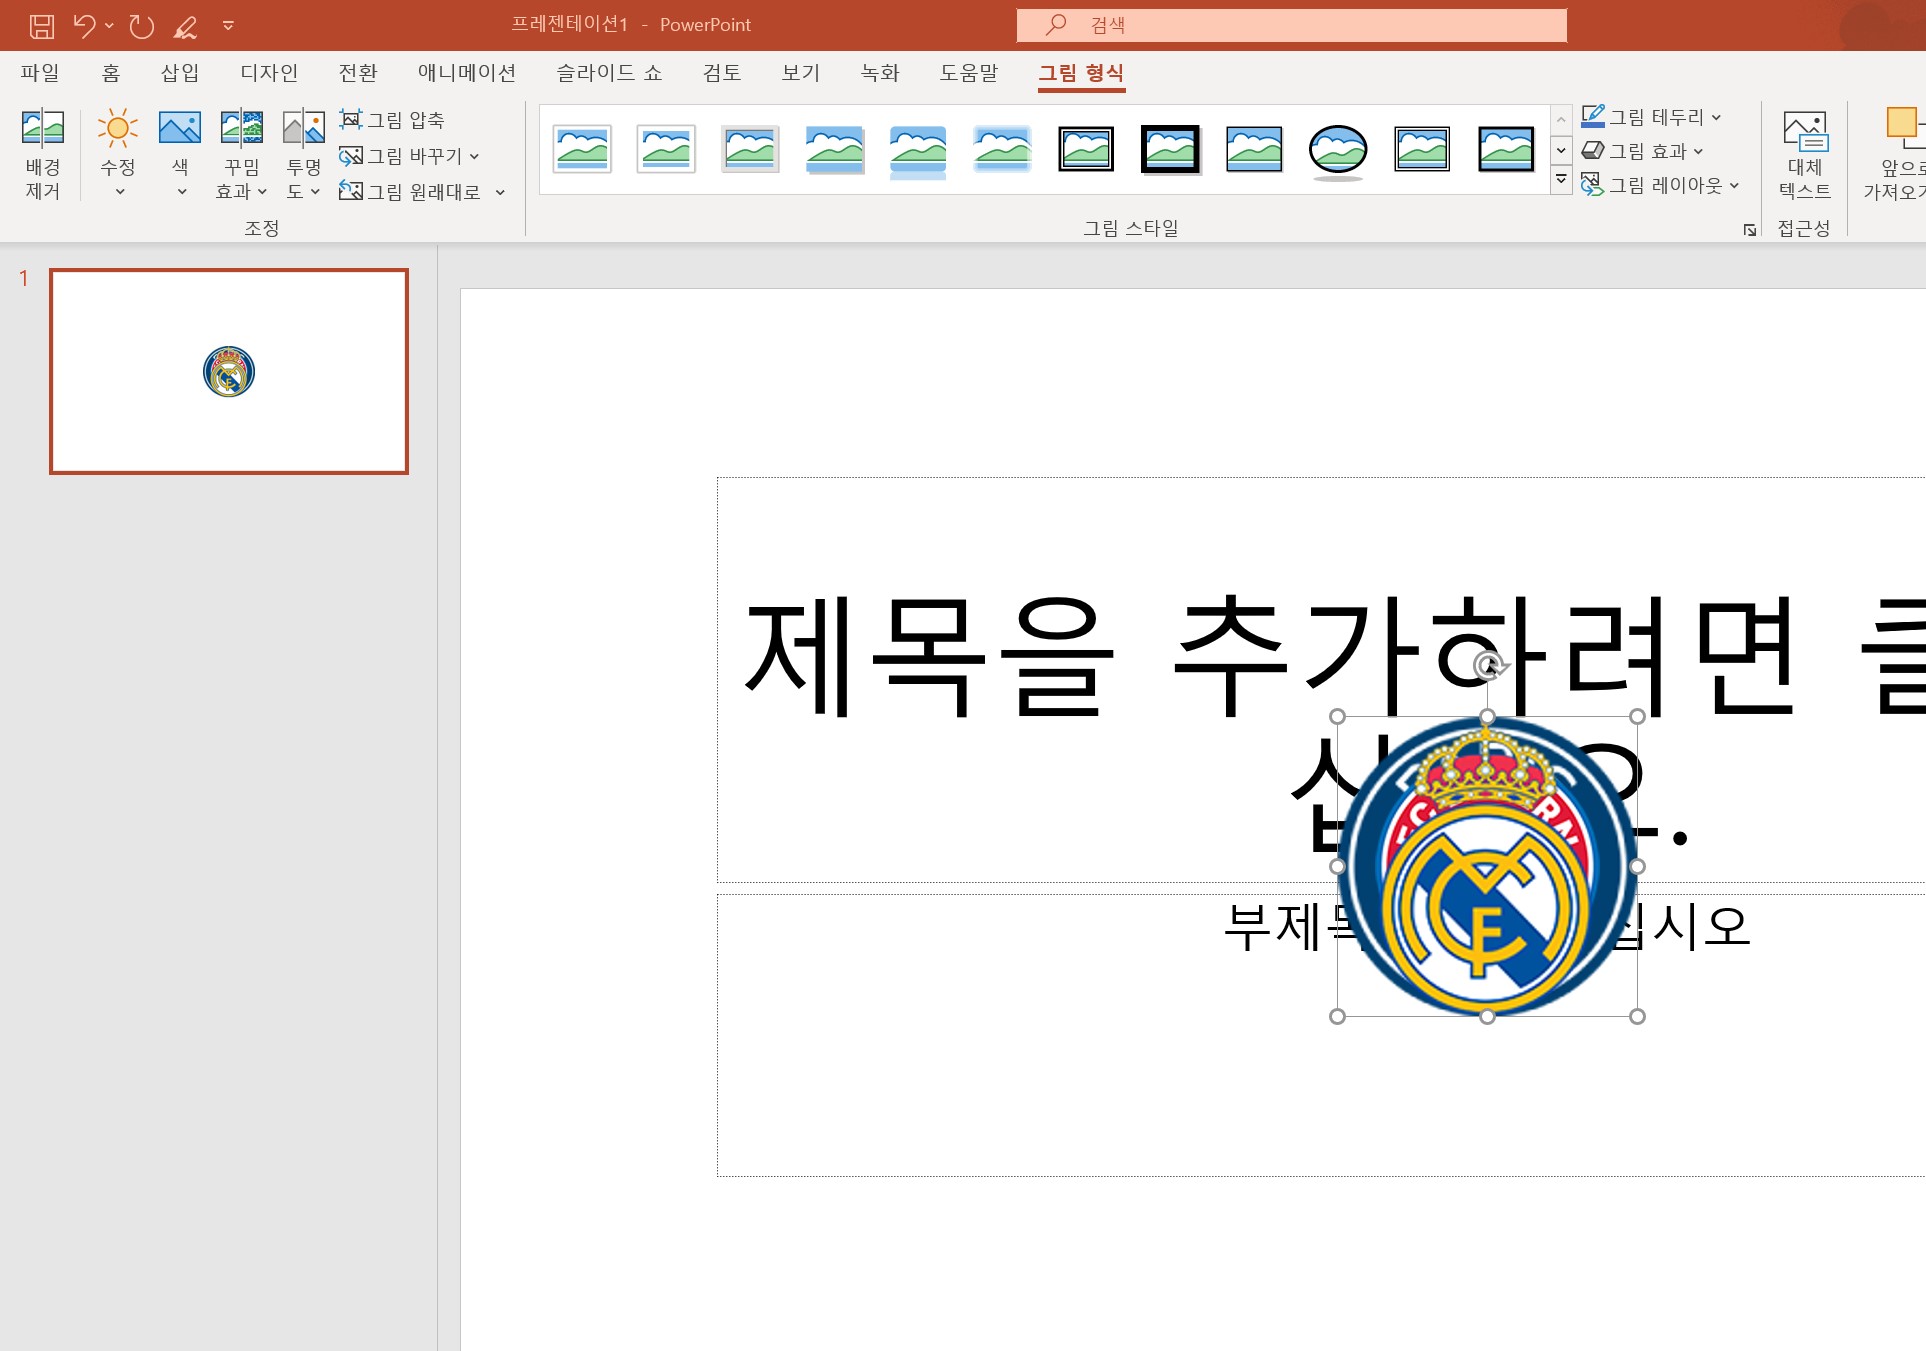
Task: Switch to the 전환 tab
Action: pos(358,73)
